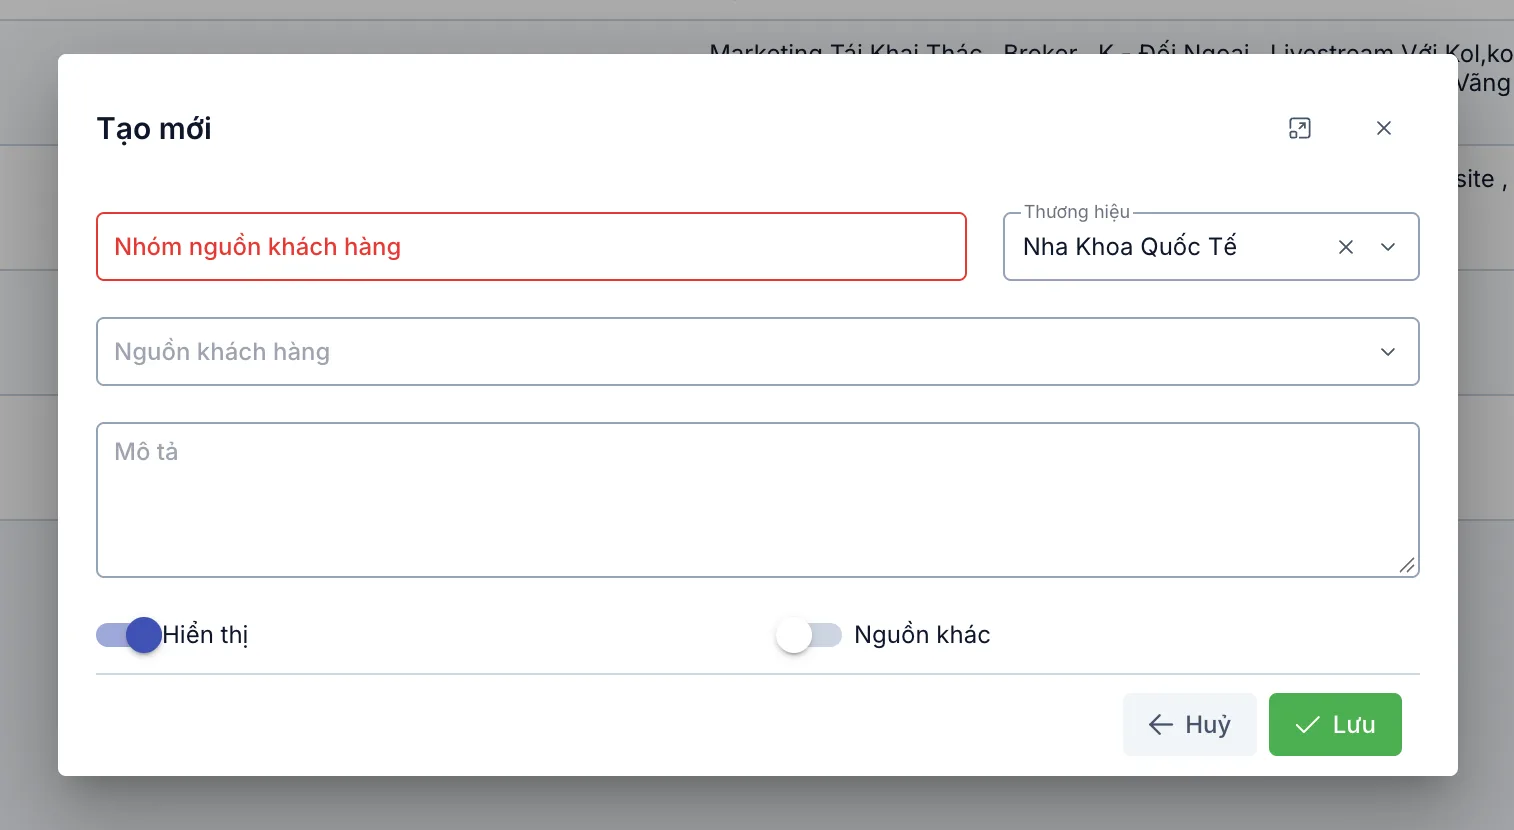This screenshot has width=1514, height=830.
Task: Click the Mô tả resize grip
Action: tap(1407, 565)
